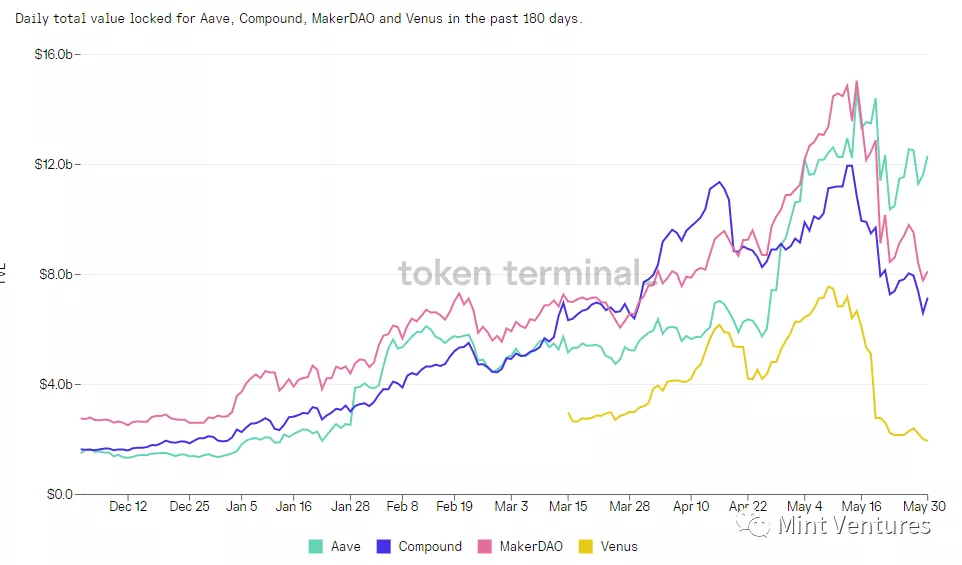
Task: Click the $0.0 y-axis label
Action: click(x=62, y=494)
